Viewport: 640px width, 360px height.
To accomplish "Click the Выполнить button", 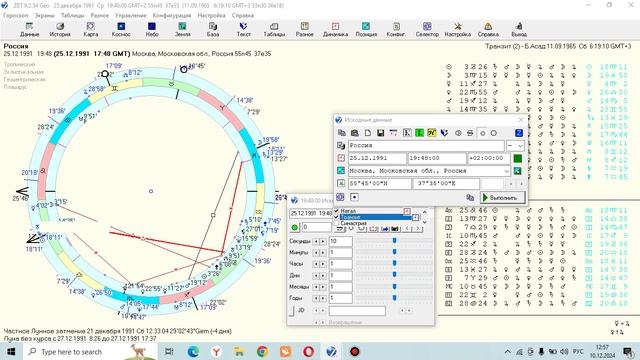I will click(x=502, y=198).
